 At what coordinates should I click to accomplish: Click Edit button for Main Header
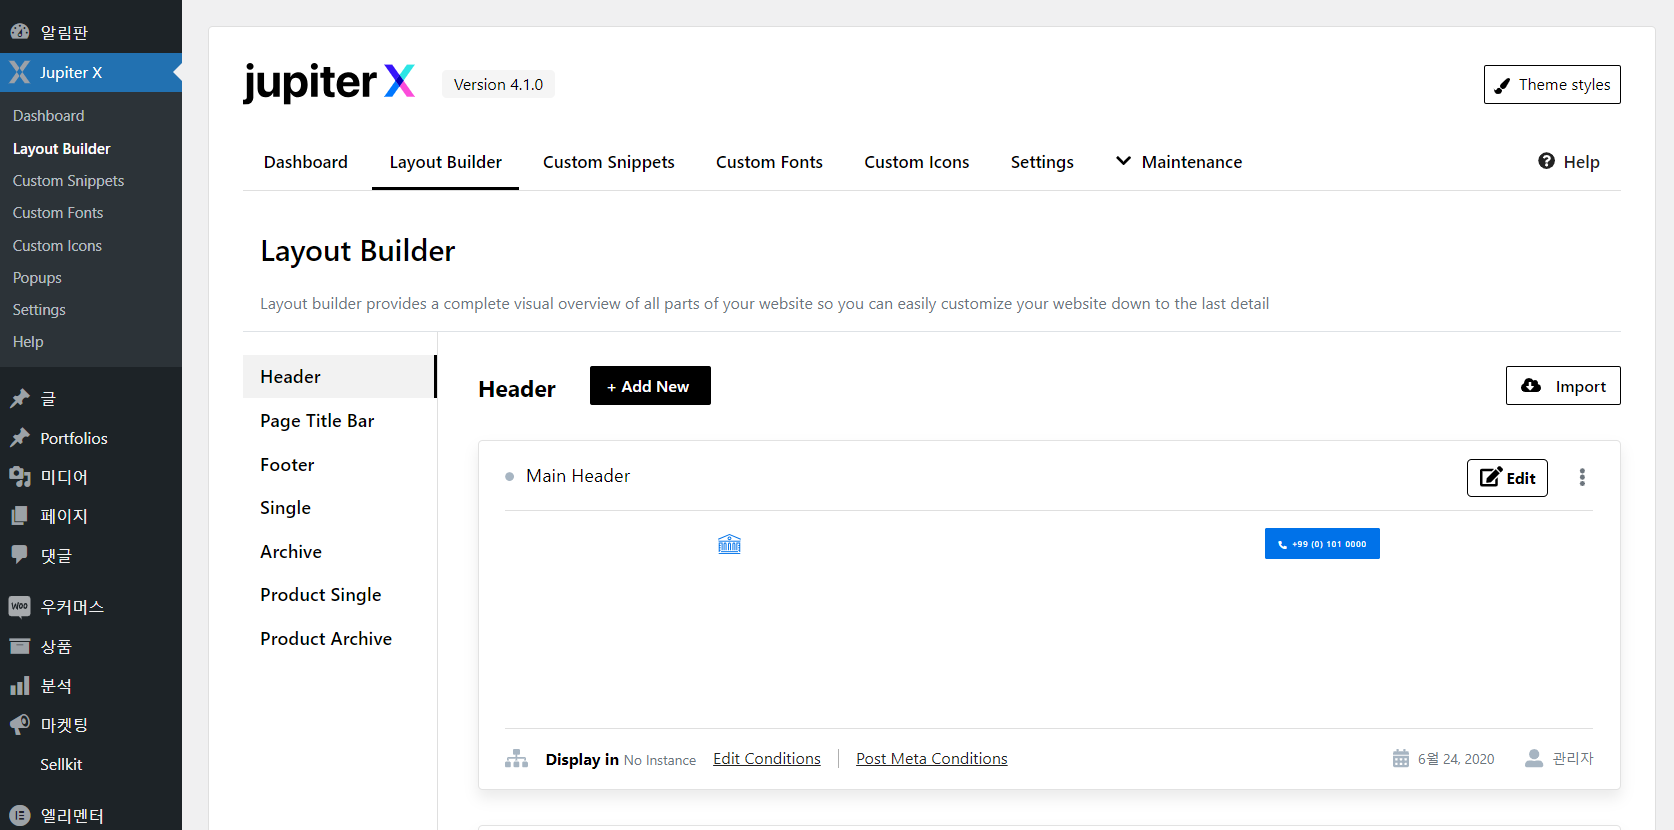pos(1507,478)
